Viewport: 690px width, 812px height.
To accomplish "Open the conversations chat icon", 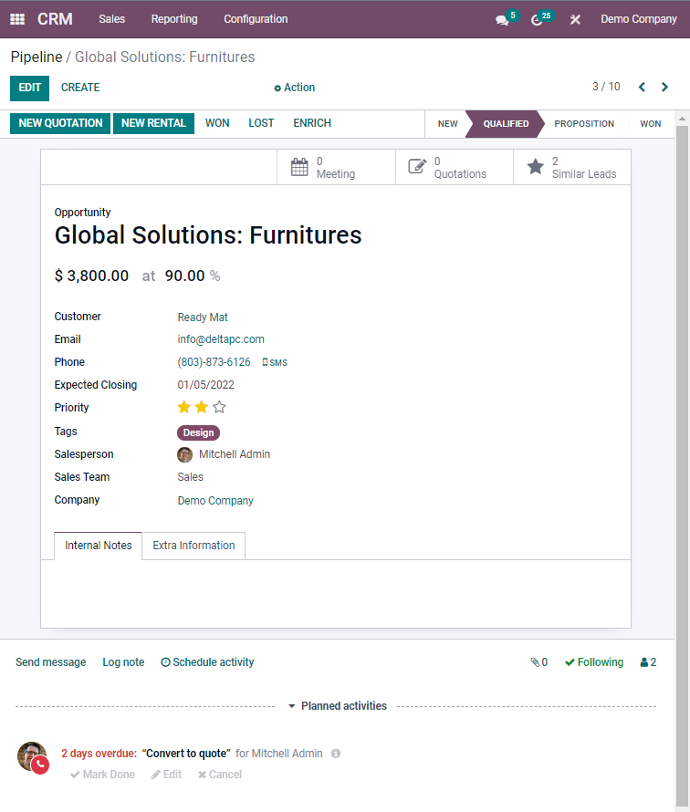I will tap(501, 20).
